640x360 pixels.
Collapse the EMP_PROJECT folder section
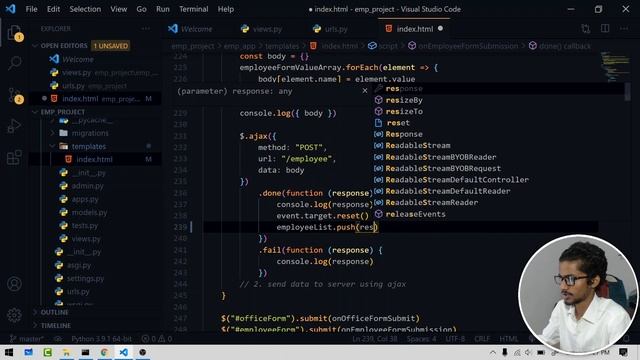62,112
